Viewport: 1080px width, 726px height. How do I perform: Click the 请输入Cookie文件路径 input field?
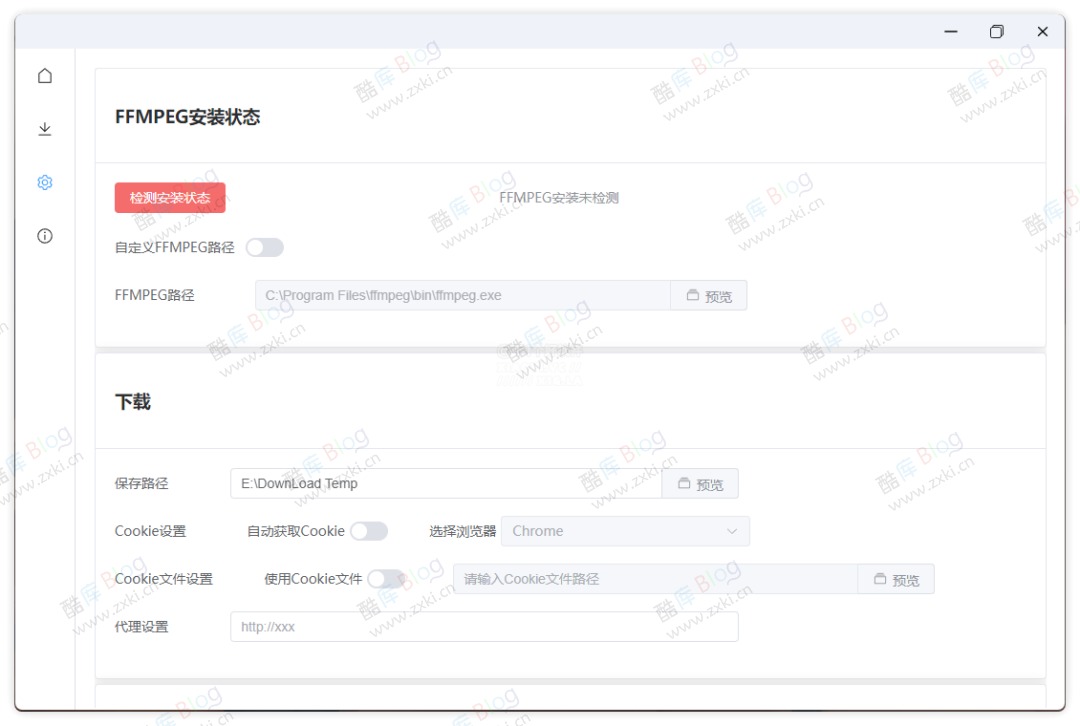655,578
